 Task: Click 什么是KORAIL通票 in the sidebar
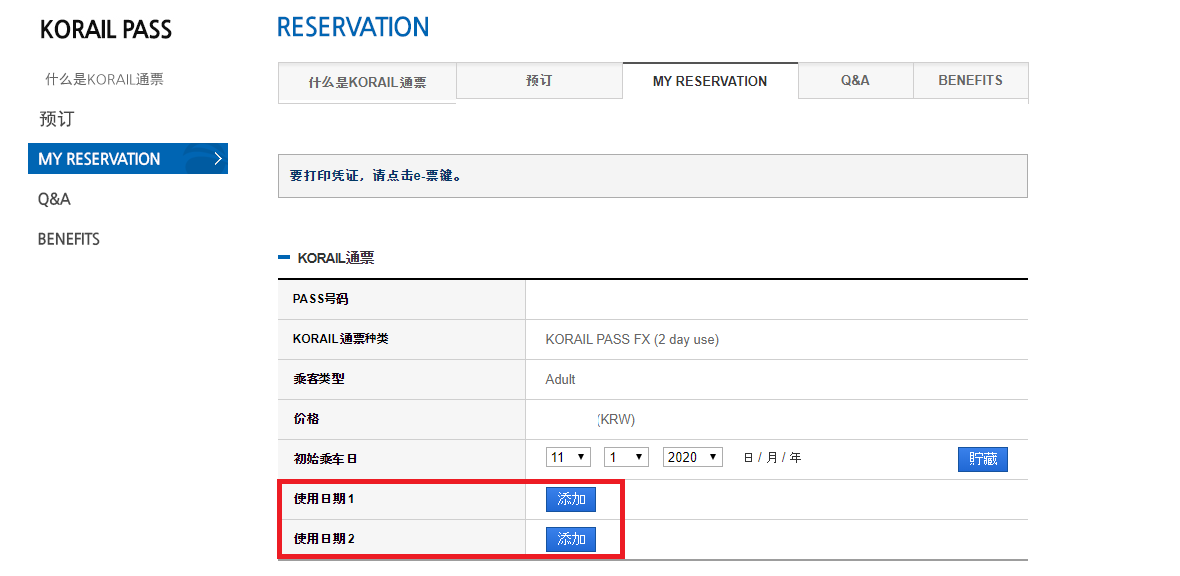(104, 79)
